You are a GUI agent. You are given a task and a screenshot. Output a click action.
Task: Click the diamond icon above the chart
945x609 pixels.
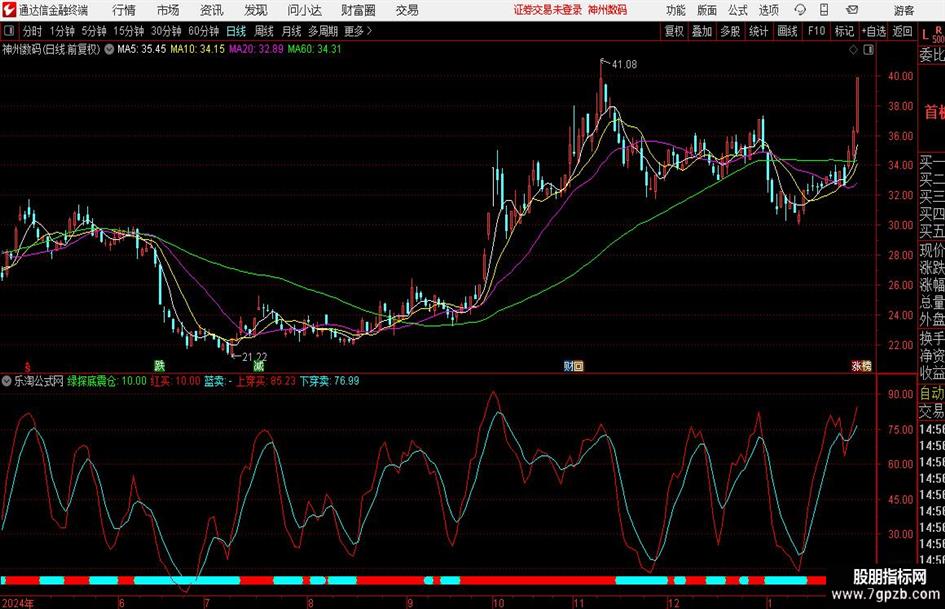[853, 50]
